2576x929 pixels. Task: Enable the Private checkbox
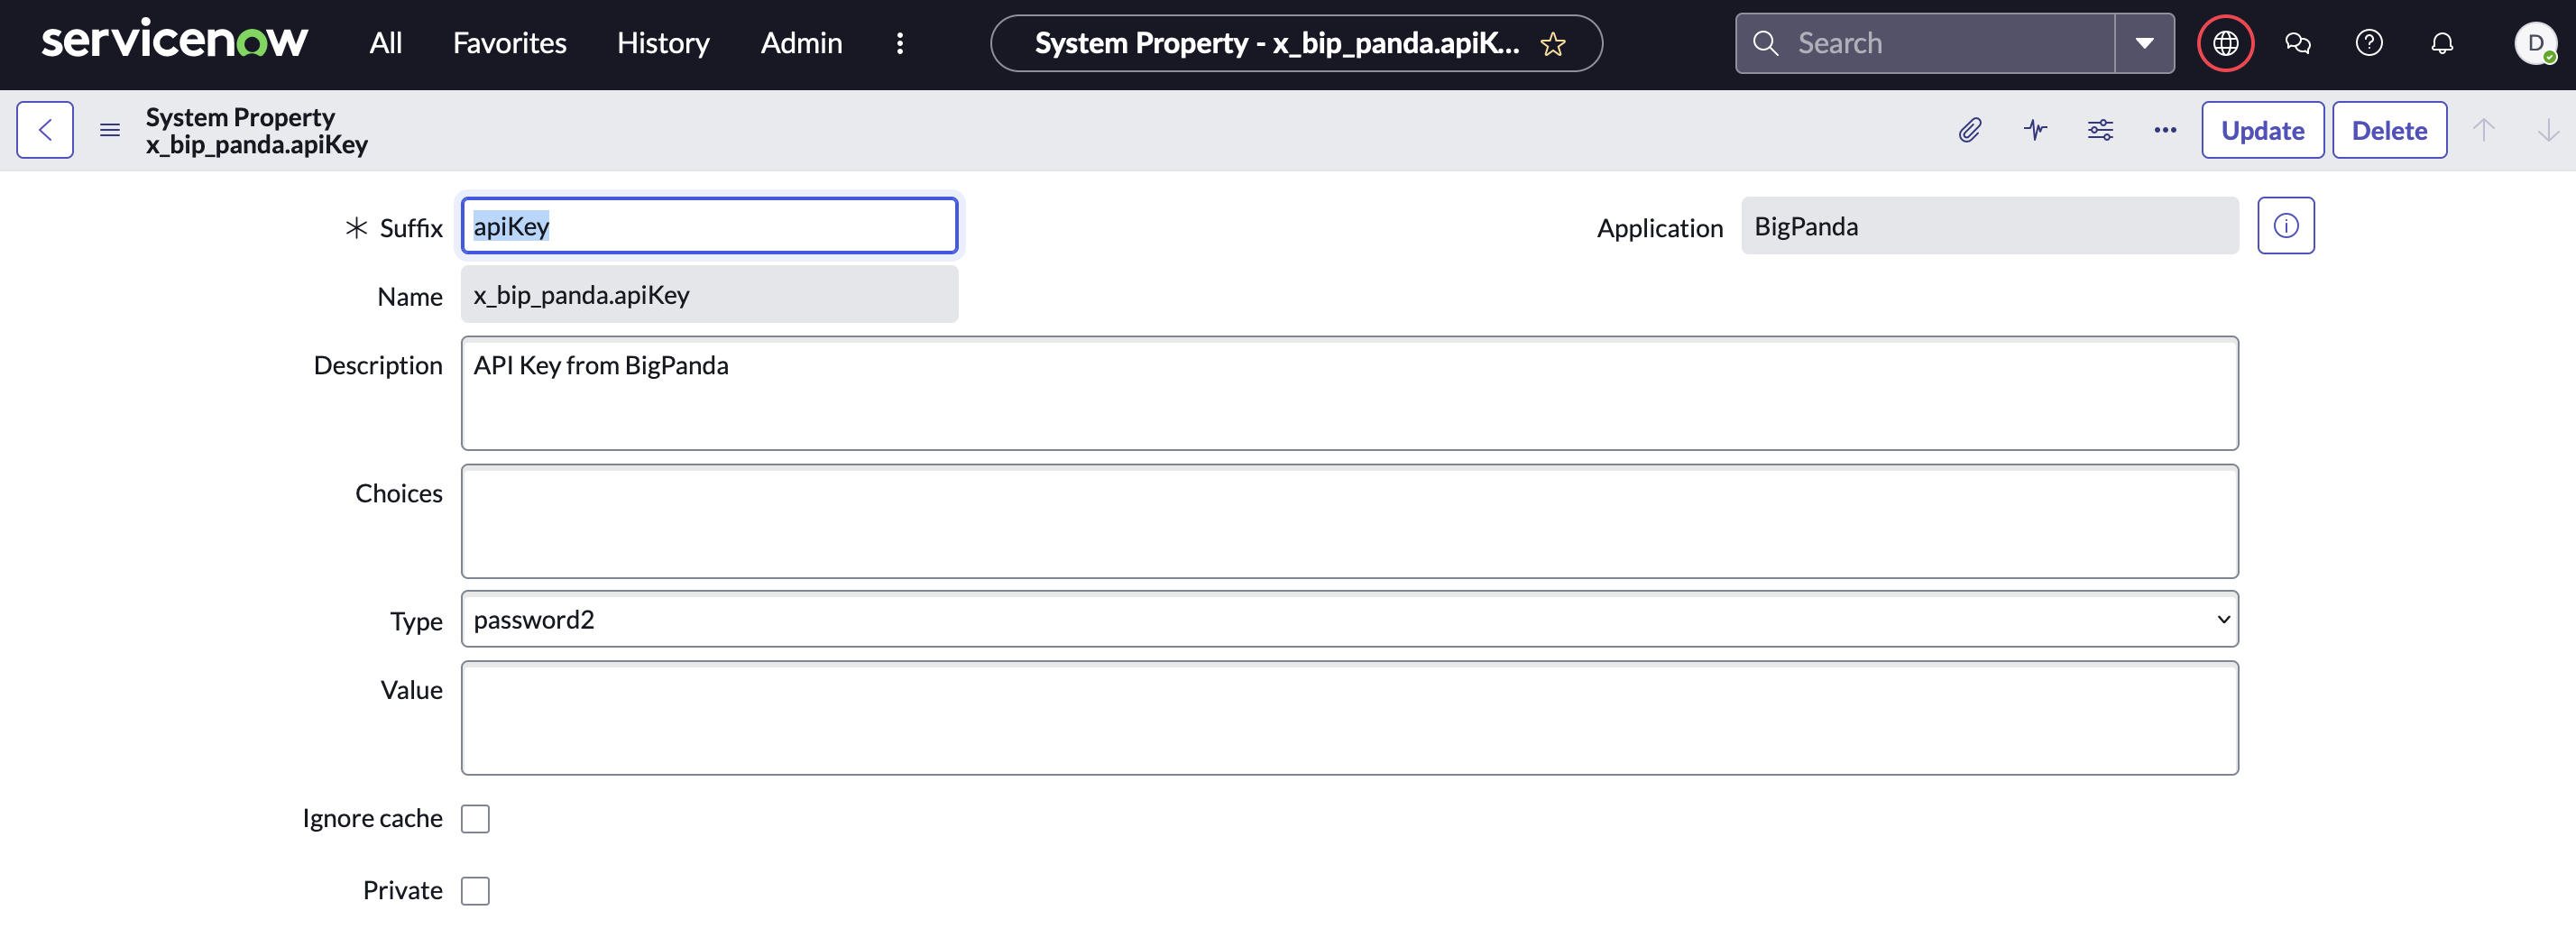pyautogui.click(x=477, y=890)
